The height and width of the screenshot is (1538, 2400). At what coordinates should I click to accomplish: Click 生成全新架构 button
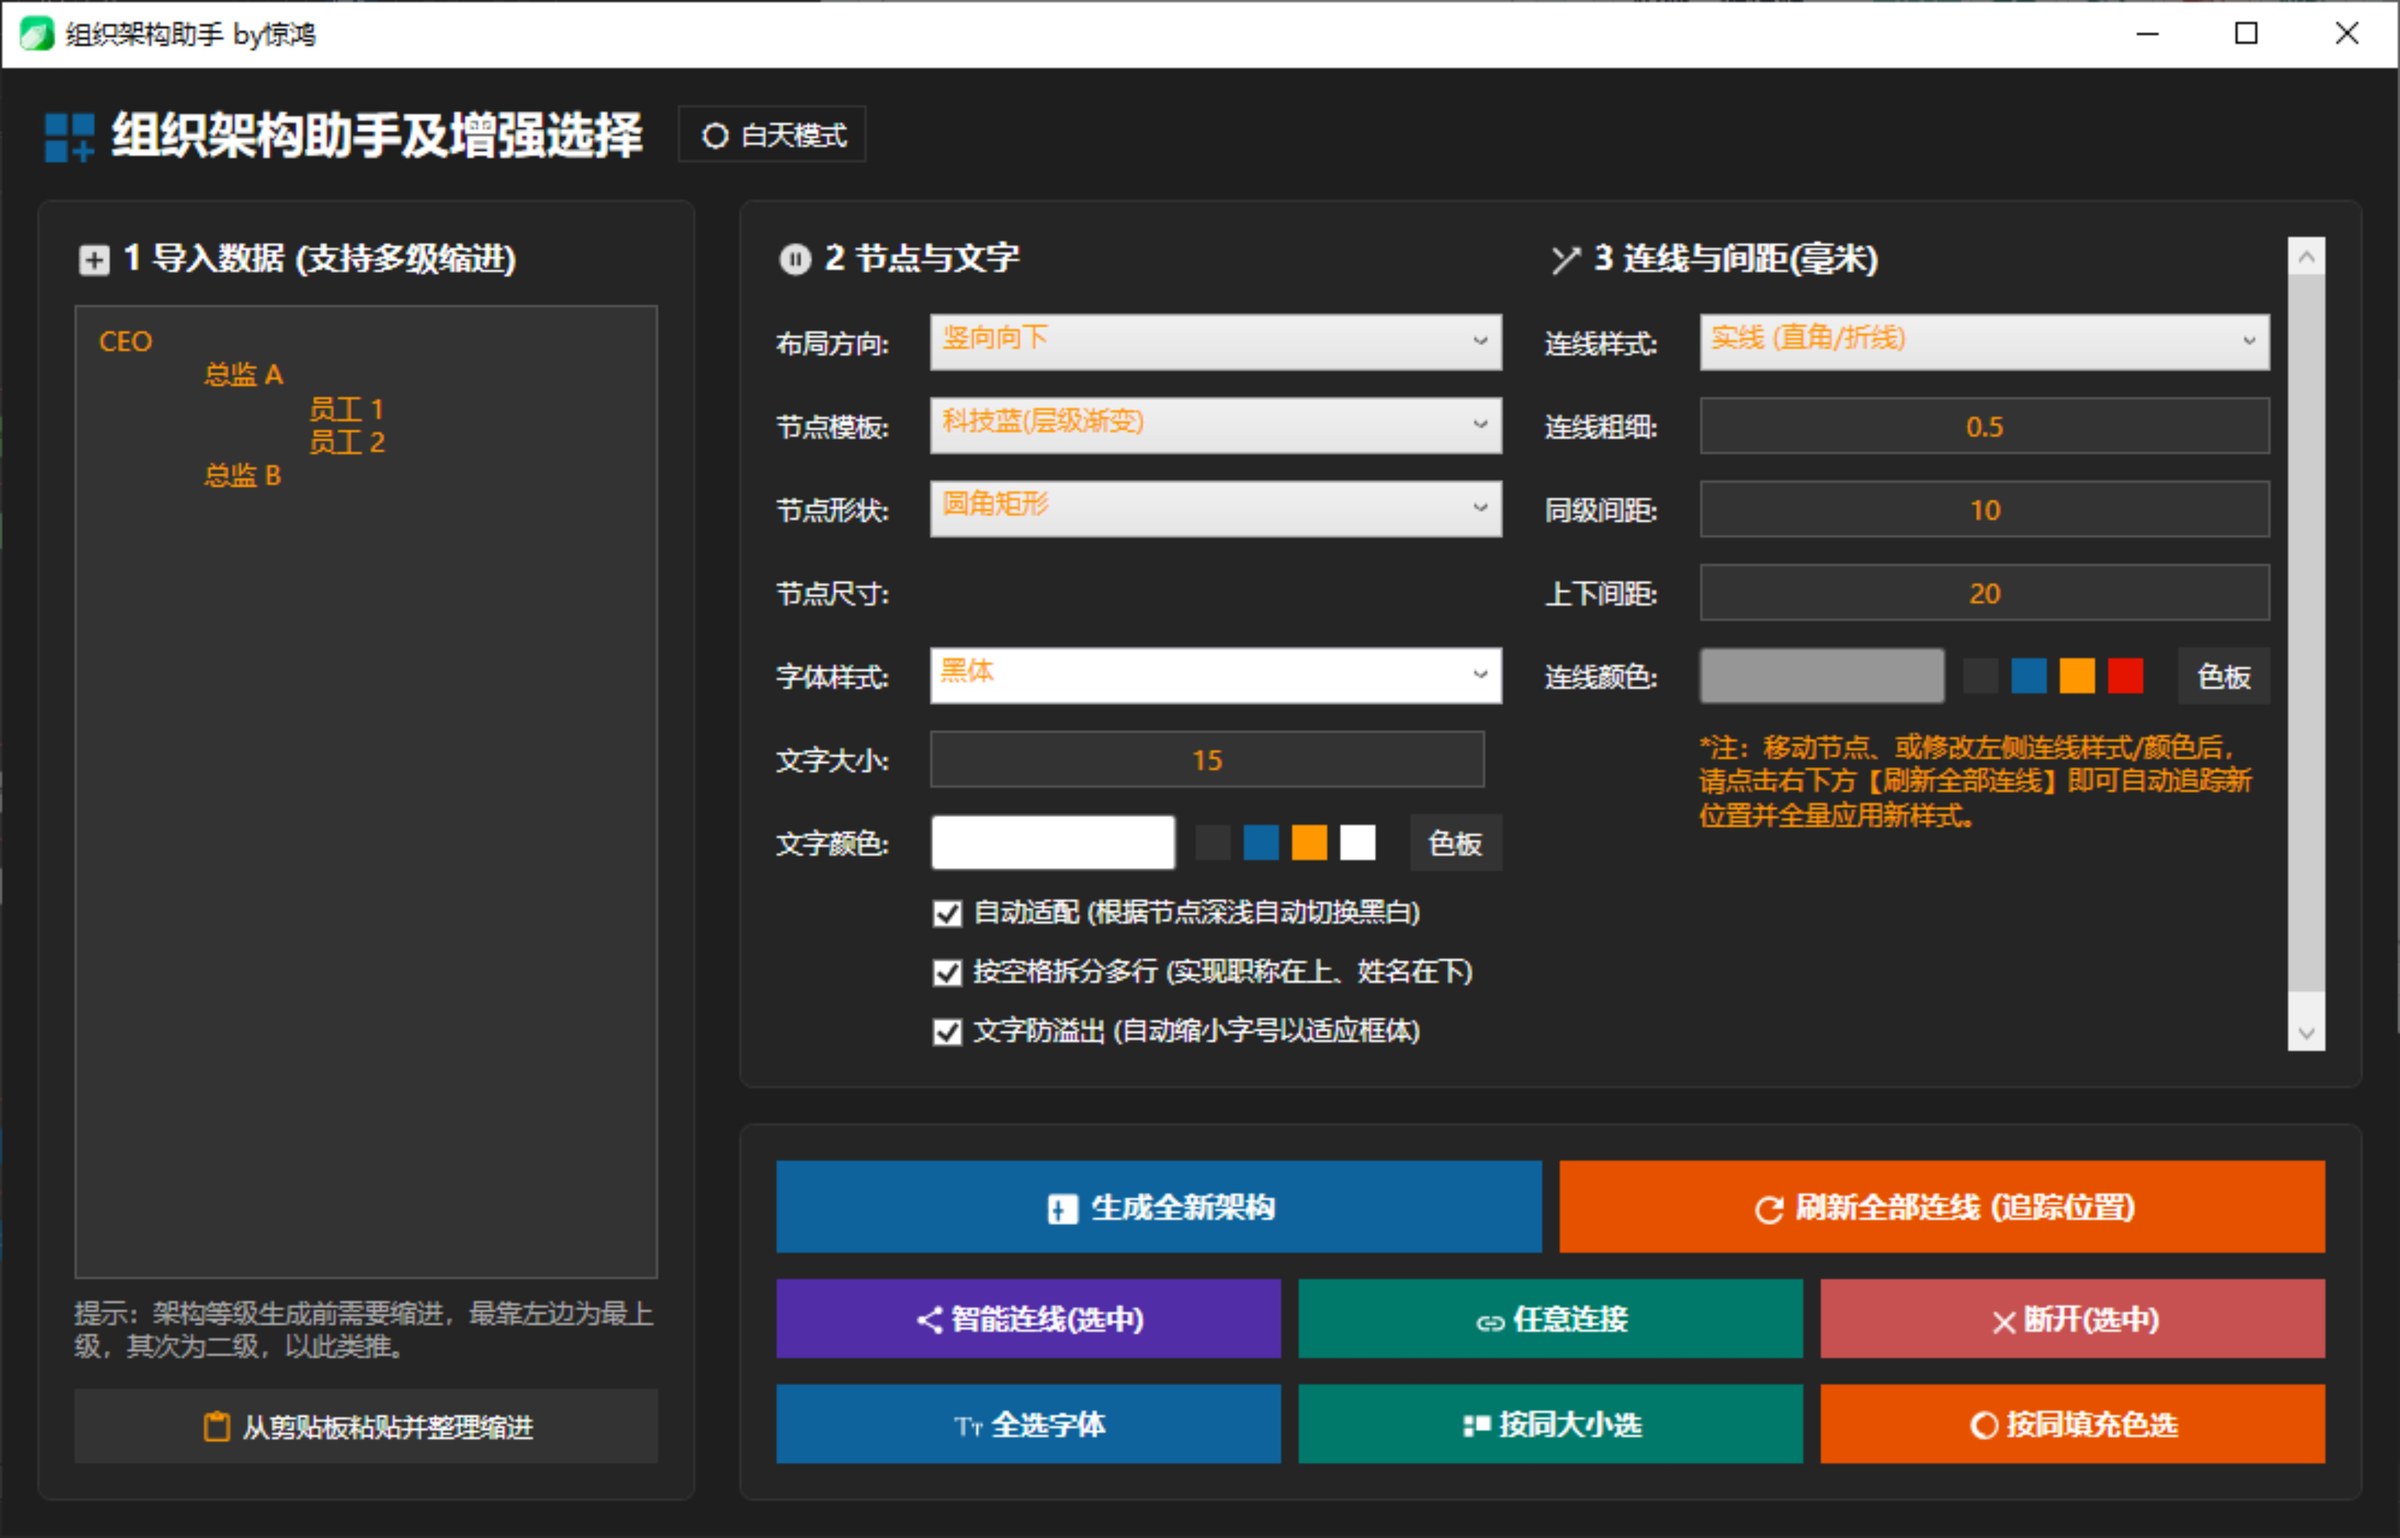[1159, 1207]
